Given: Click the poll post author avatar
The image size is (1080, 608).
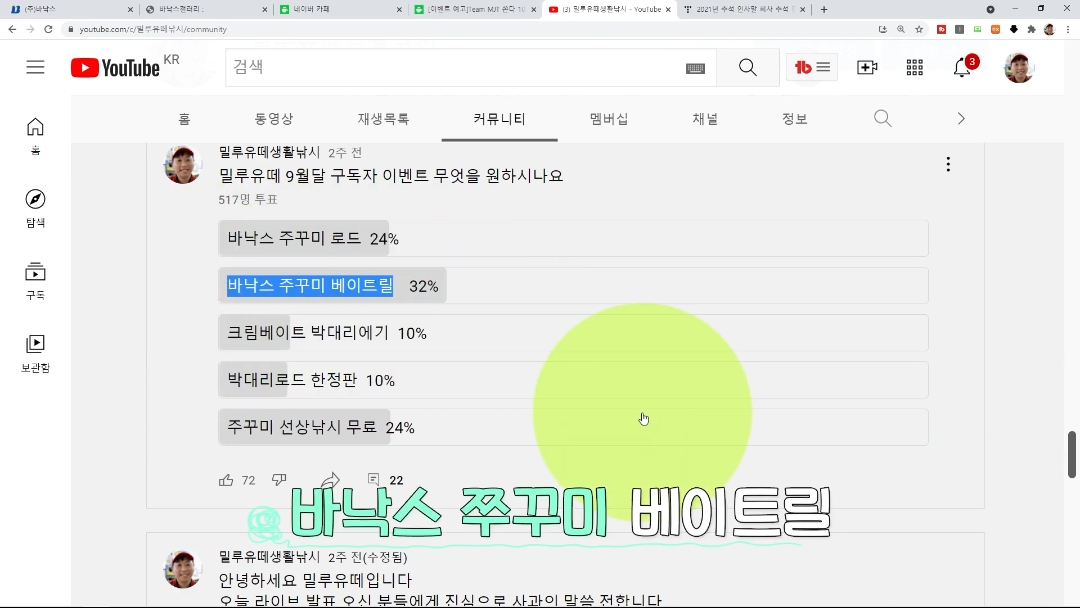Looking at the screenshot, I should tap(183, 165).
